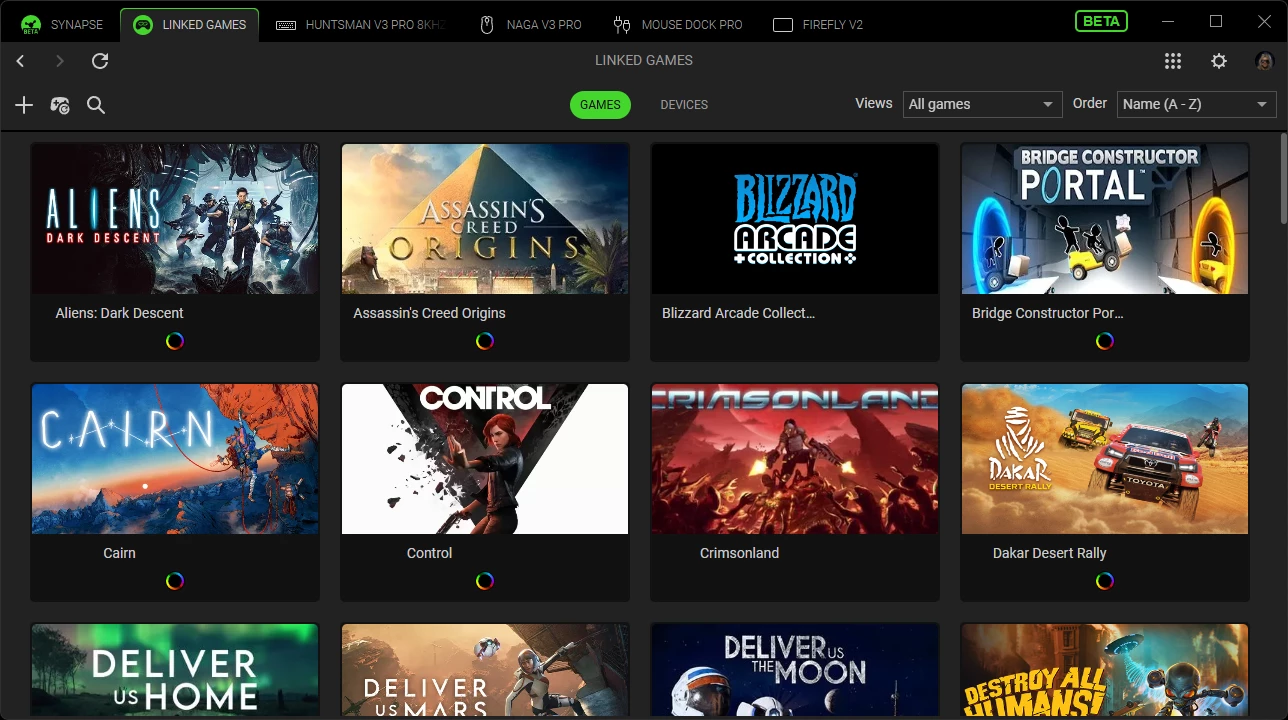
Task: Click the Chroma icon under Control
Action: point(485,581)
